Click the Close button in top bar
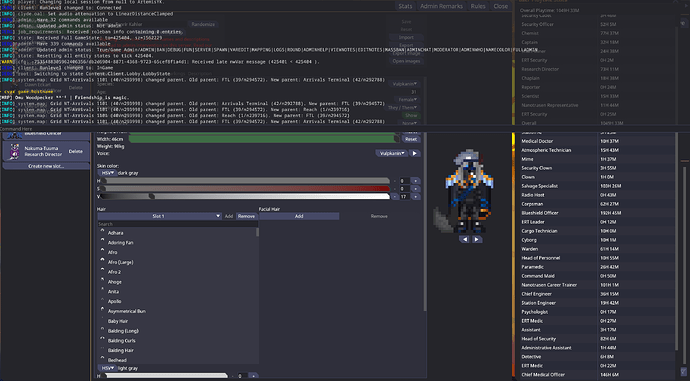The image size is (690, 381). coord(500,6)
